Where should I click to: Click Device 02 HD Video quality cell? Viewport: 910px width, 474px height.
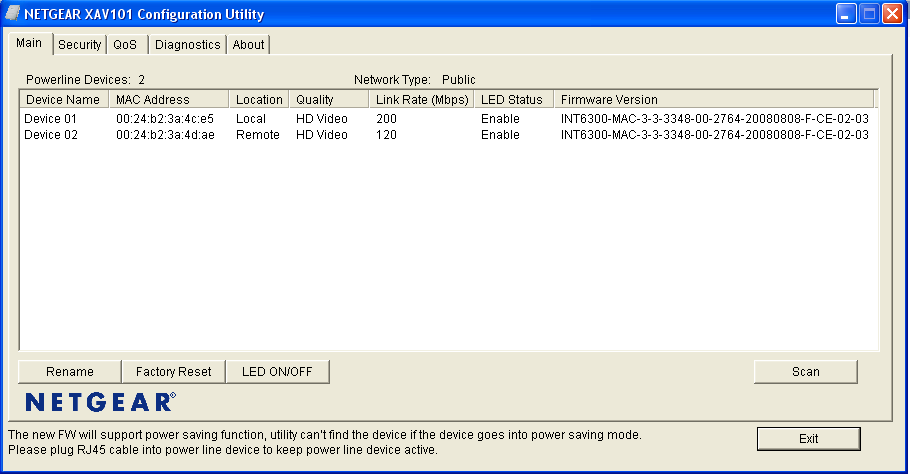322,135
